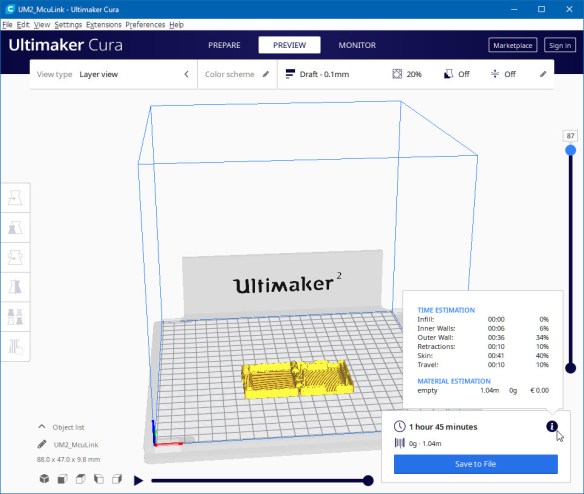Open the Color scheme pencil dropdown
This screenshot has width=584, height=494.
pyautogui.click(x=266, y=74)
